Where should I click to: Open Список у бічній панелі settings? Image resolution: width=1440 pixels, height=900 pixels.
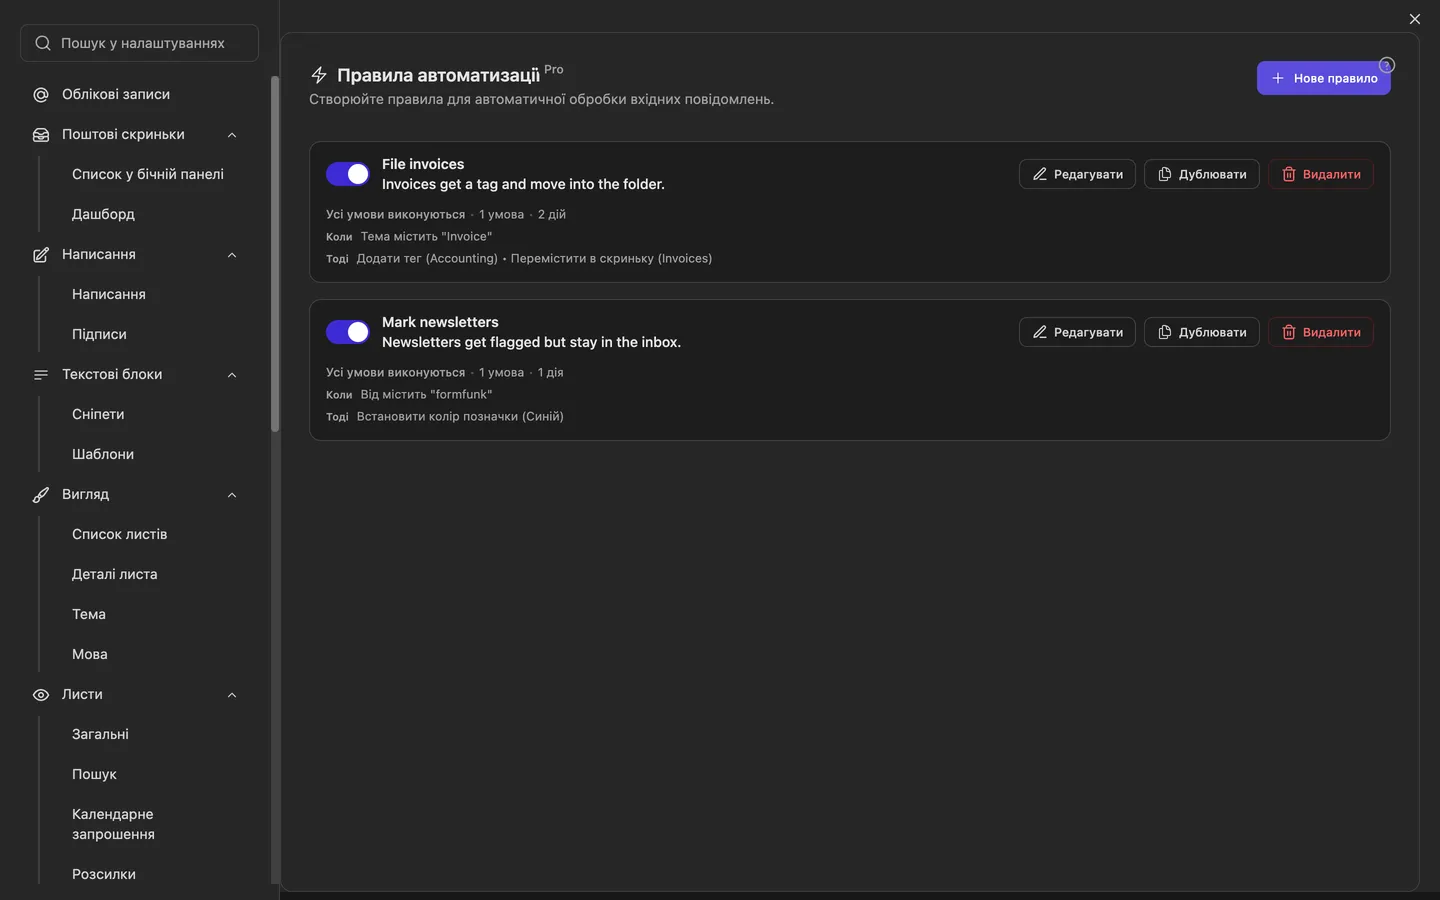(x=148, y=174)
